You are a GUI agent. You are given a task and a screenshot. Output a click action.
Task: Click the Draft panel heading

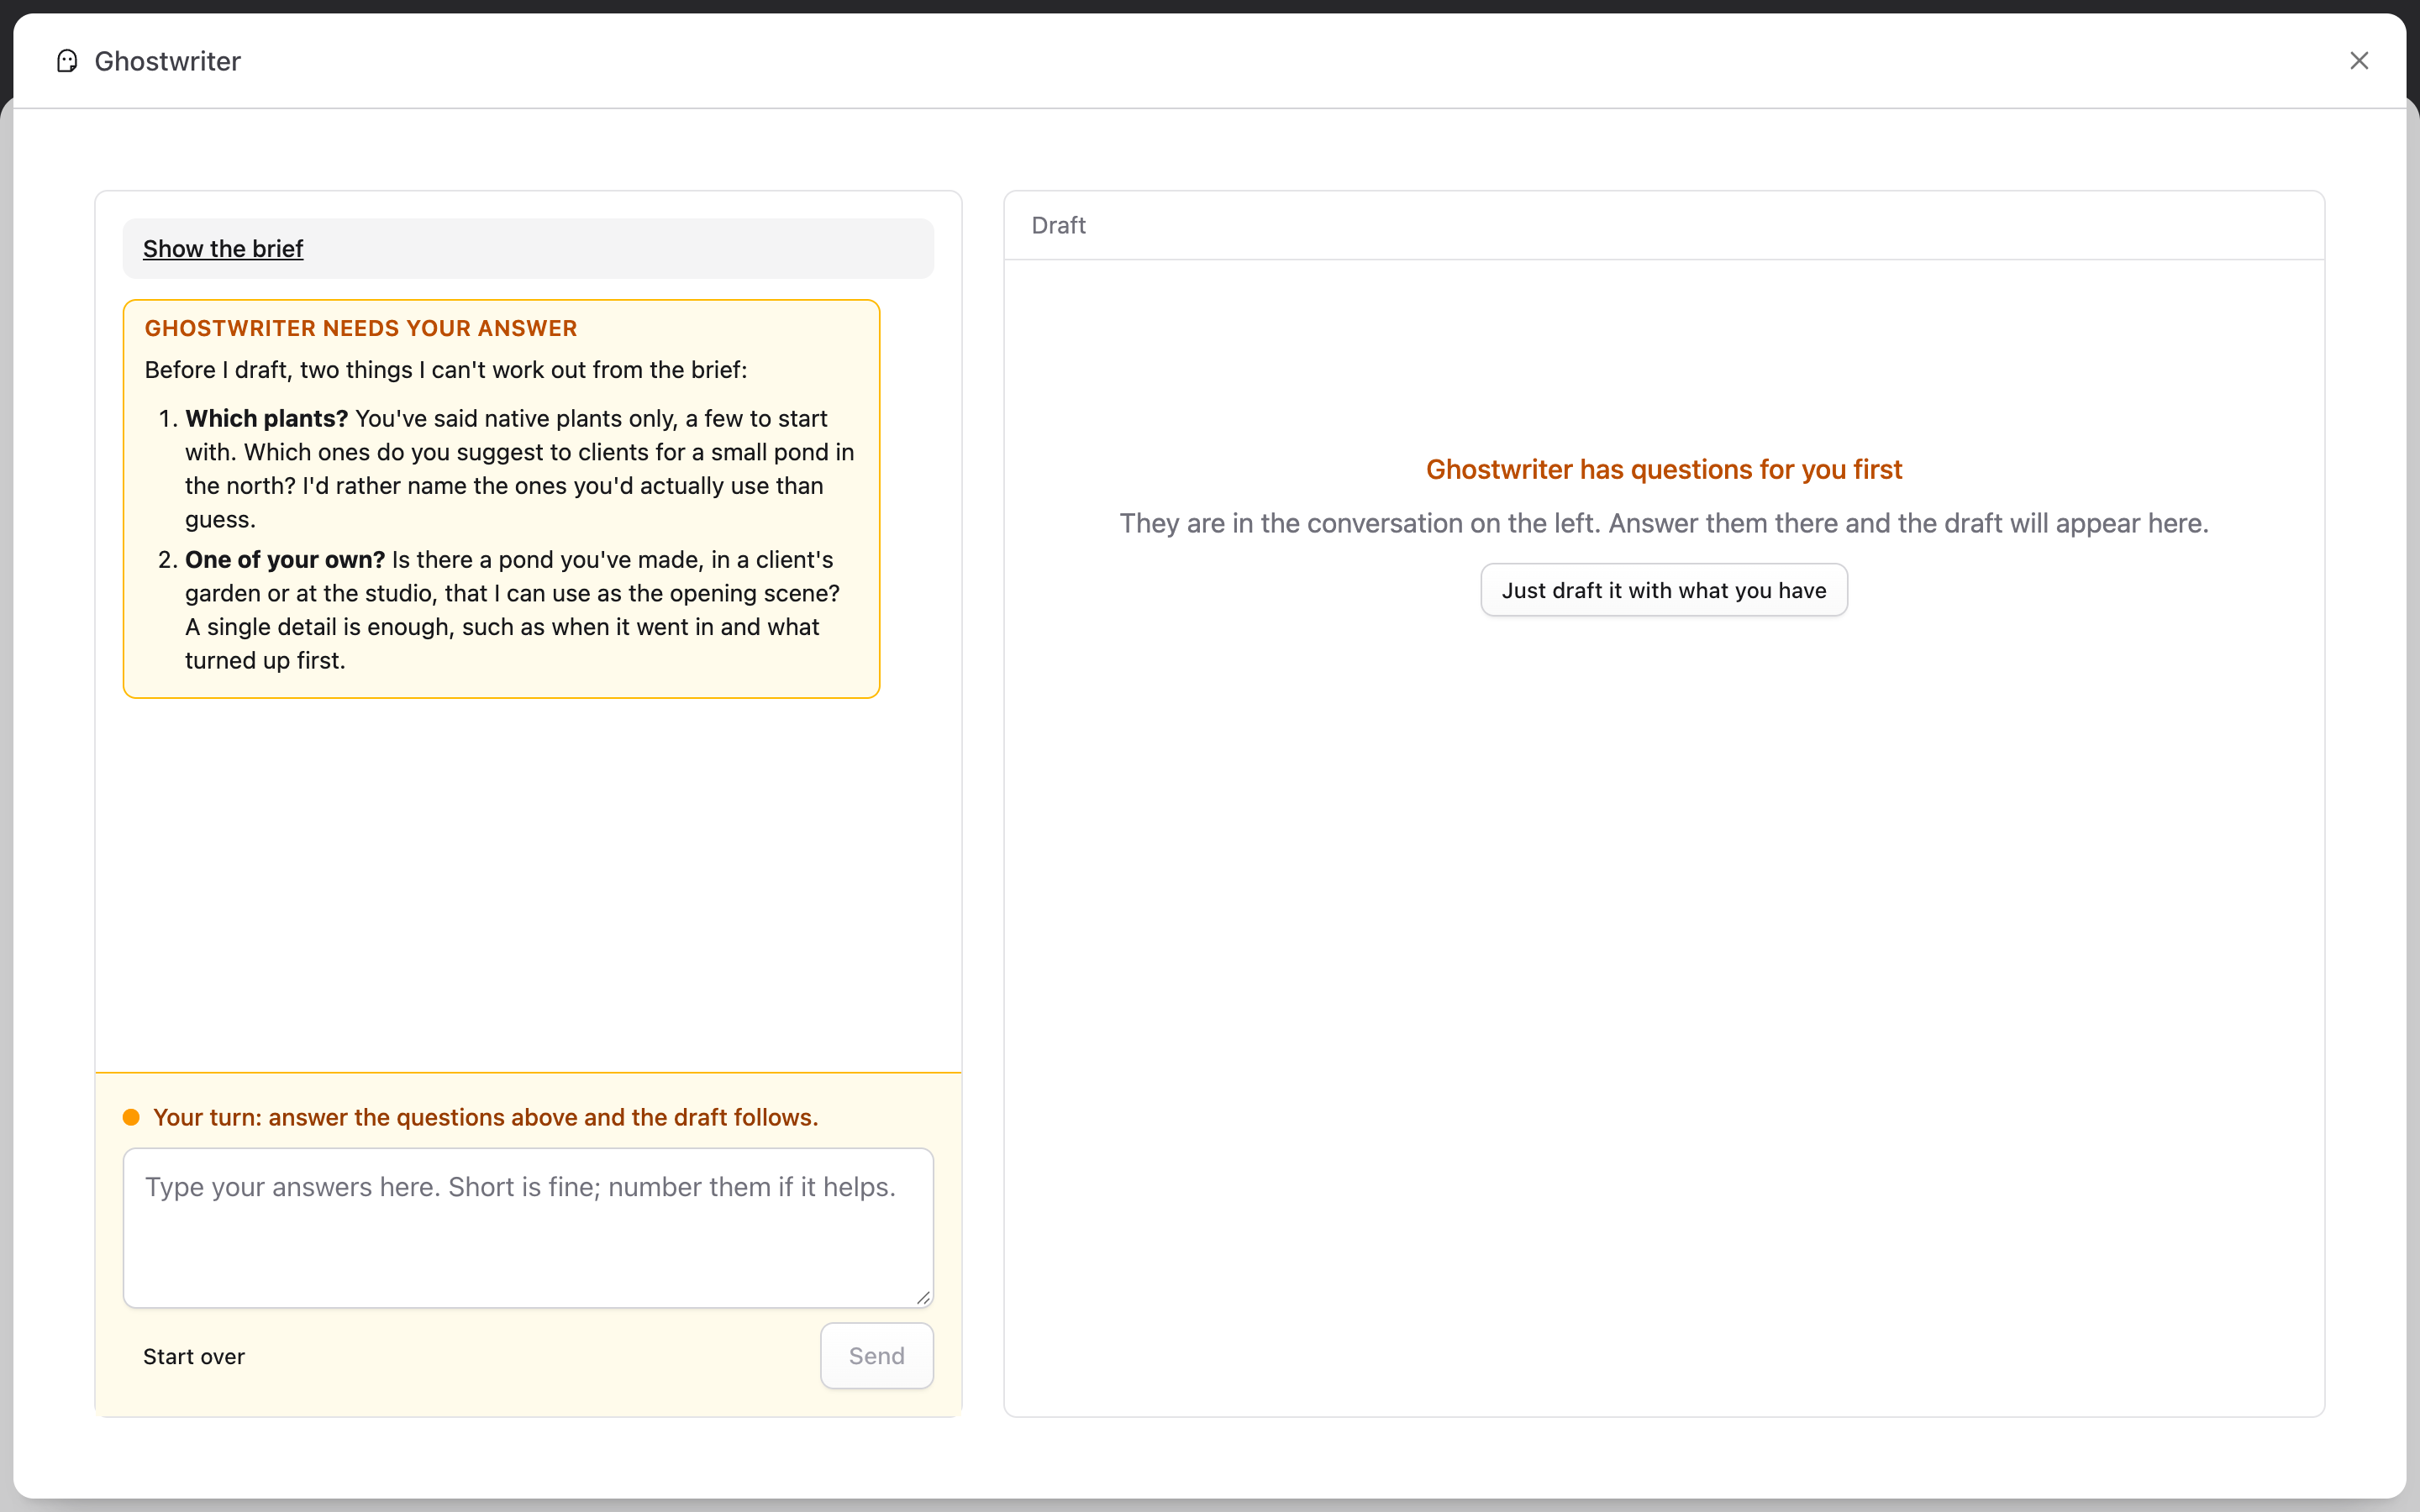pos(1058,225)
